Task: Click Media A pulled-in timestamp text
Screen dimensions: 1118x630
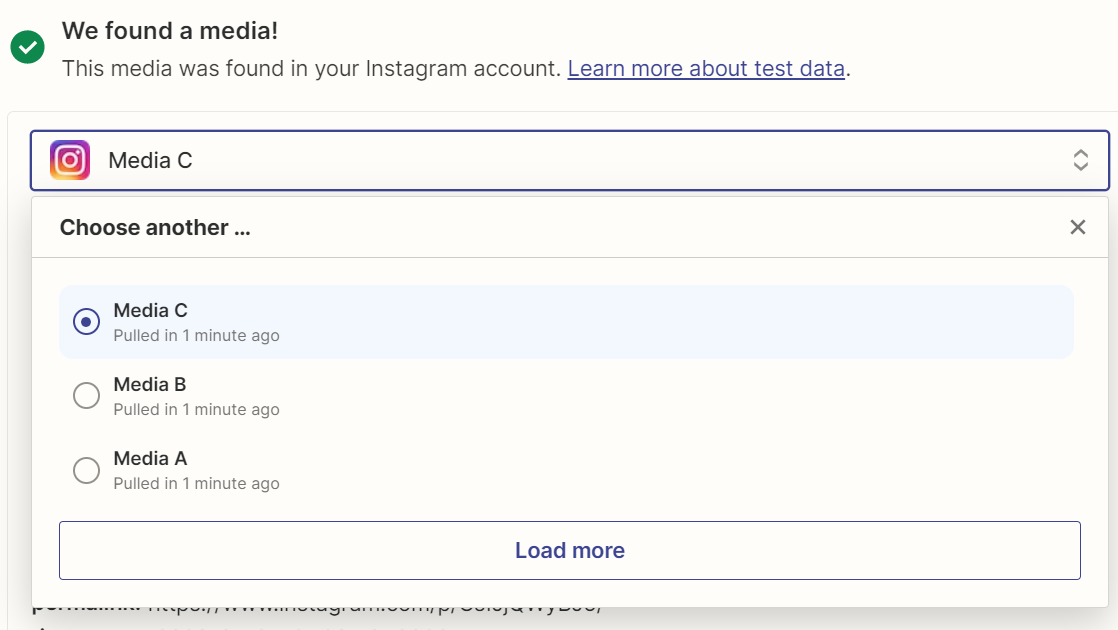Action: tap(196, 483)
